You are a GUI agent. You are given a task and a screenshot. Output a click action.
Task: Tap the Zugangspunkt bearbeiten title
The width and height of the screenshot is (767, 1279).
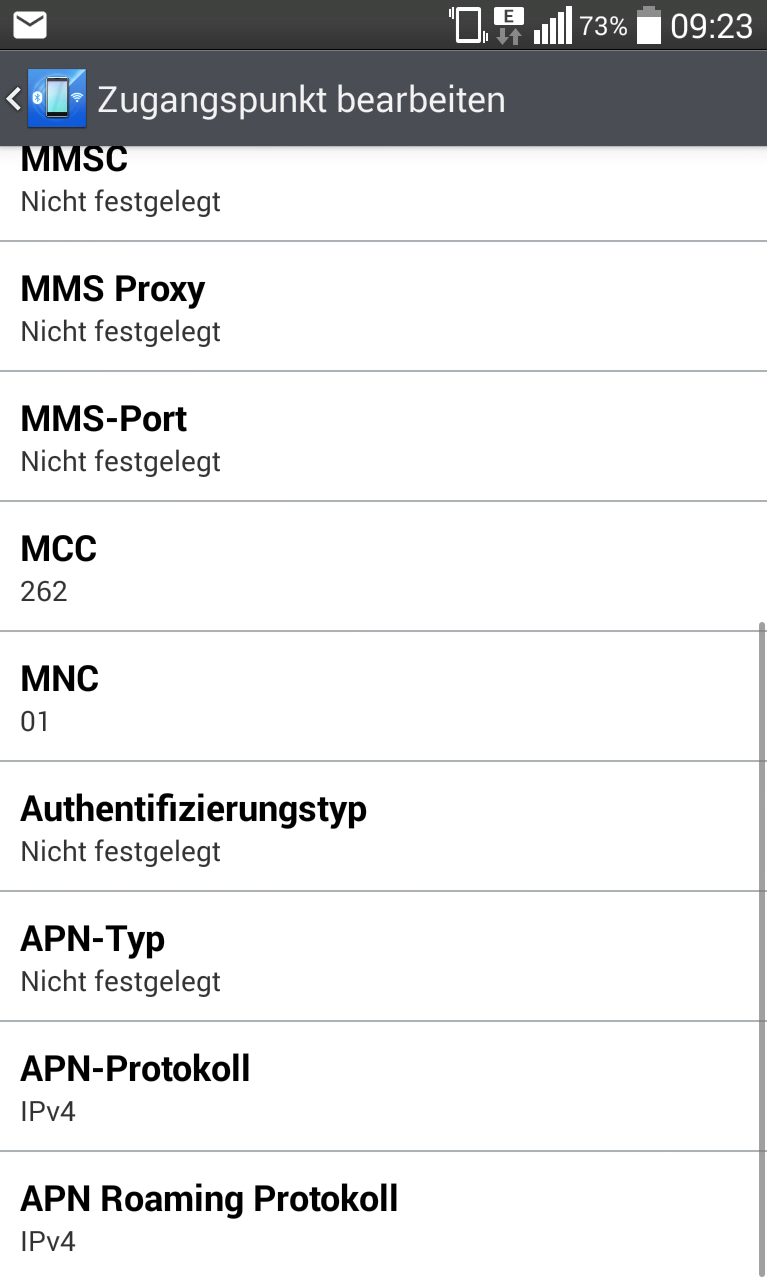[301, 100]
